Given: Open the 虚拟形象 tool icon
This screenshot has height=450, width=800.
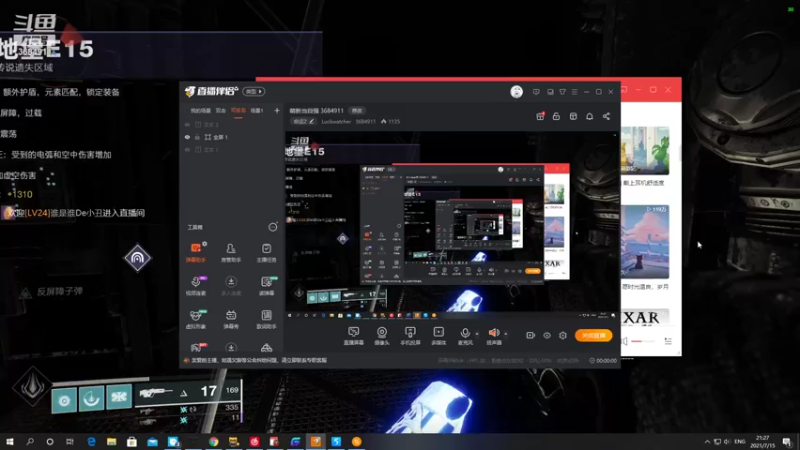Looking at the screenshot, I should [x=196, y=319].
